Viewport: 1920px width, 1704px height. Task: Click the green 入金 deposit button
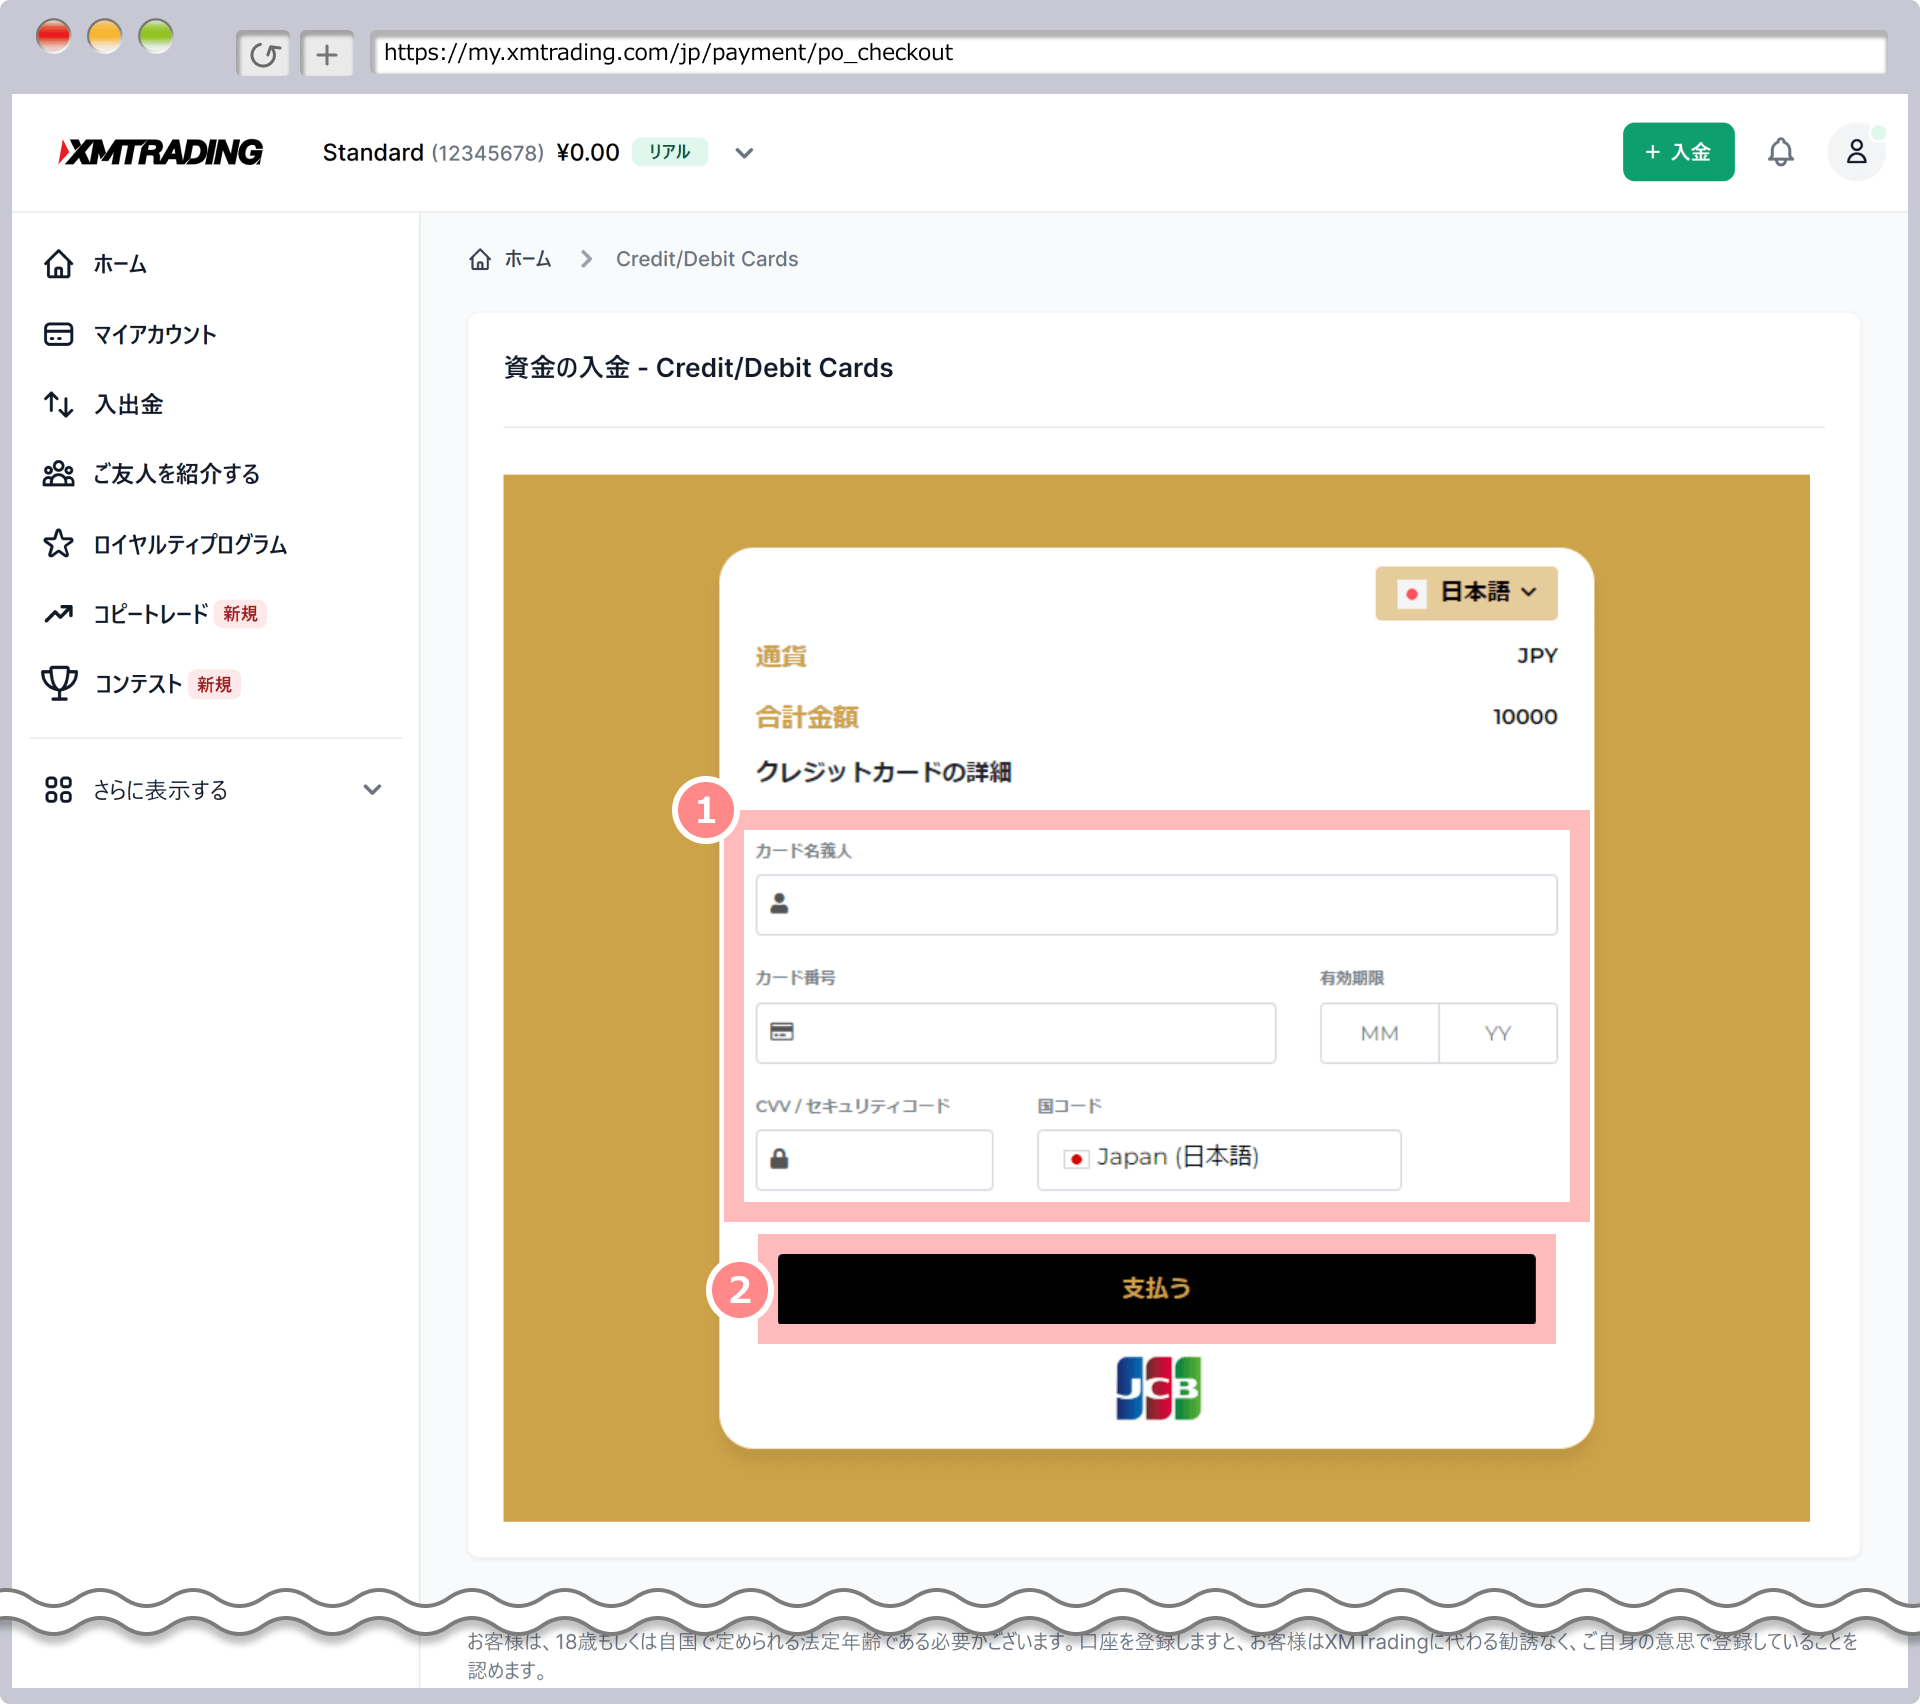1678,152
